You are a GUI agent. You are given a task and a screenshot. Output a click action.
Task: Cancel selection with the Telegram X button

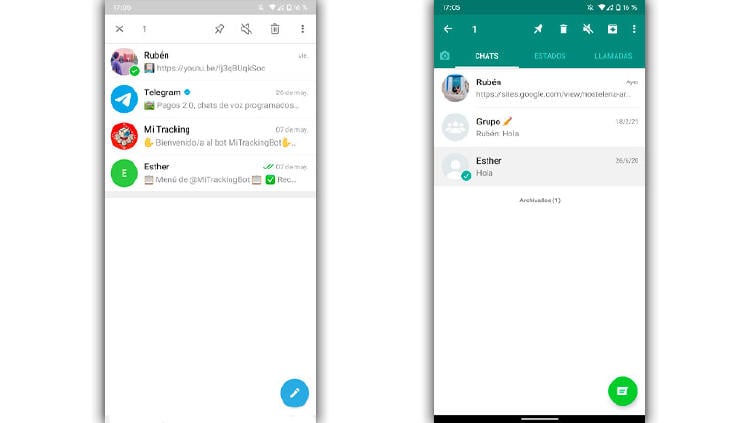point(120,29)
